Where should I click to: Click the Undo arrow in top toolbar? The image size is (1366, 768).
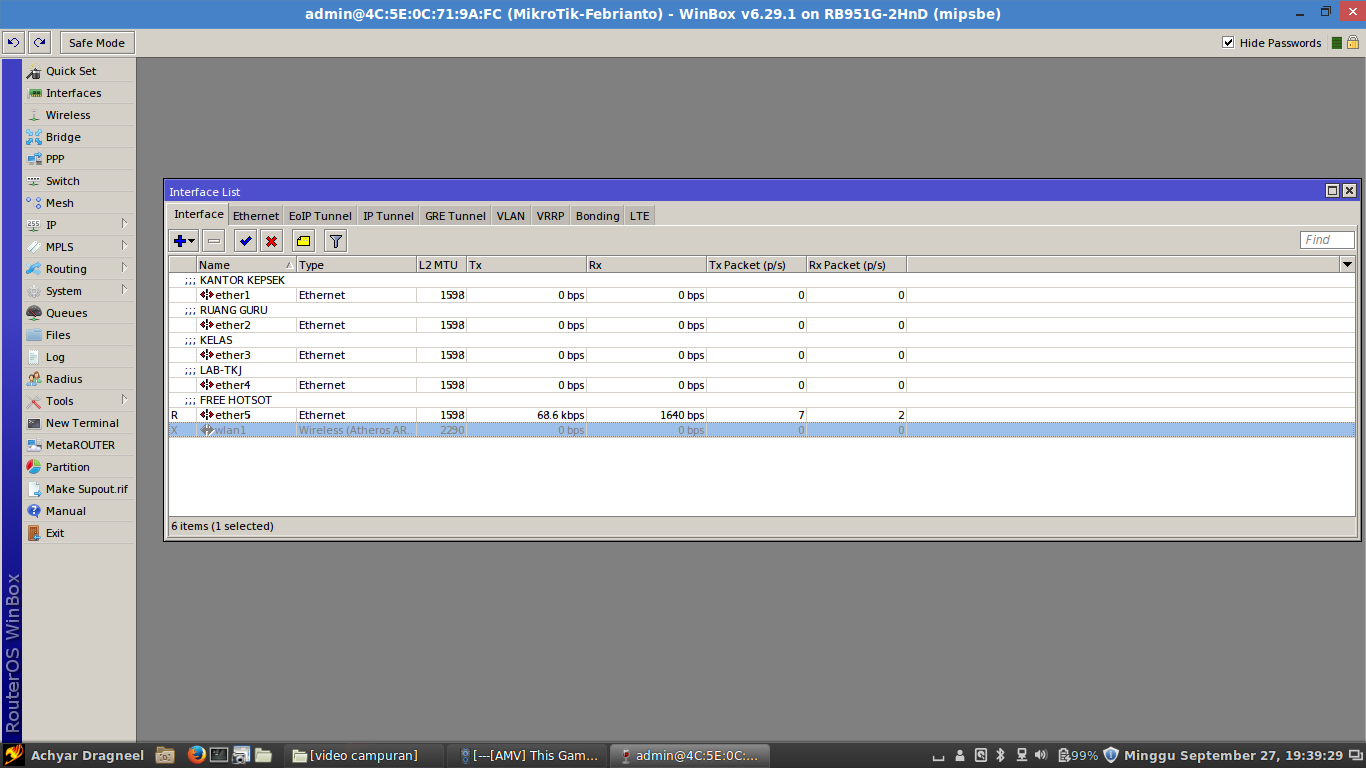(x=14, y=43)
